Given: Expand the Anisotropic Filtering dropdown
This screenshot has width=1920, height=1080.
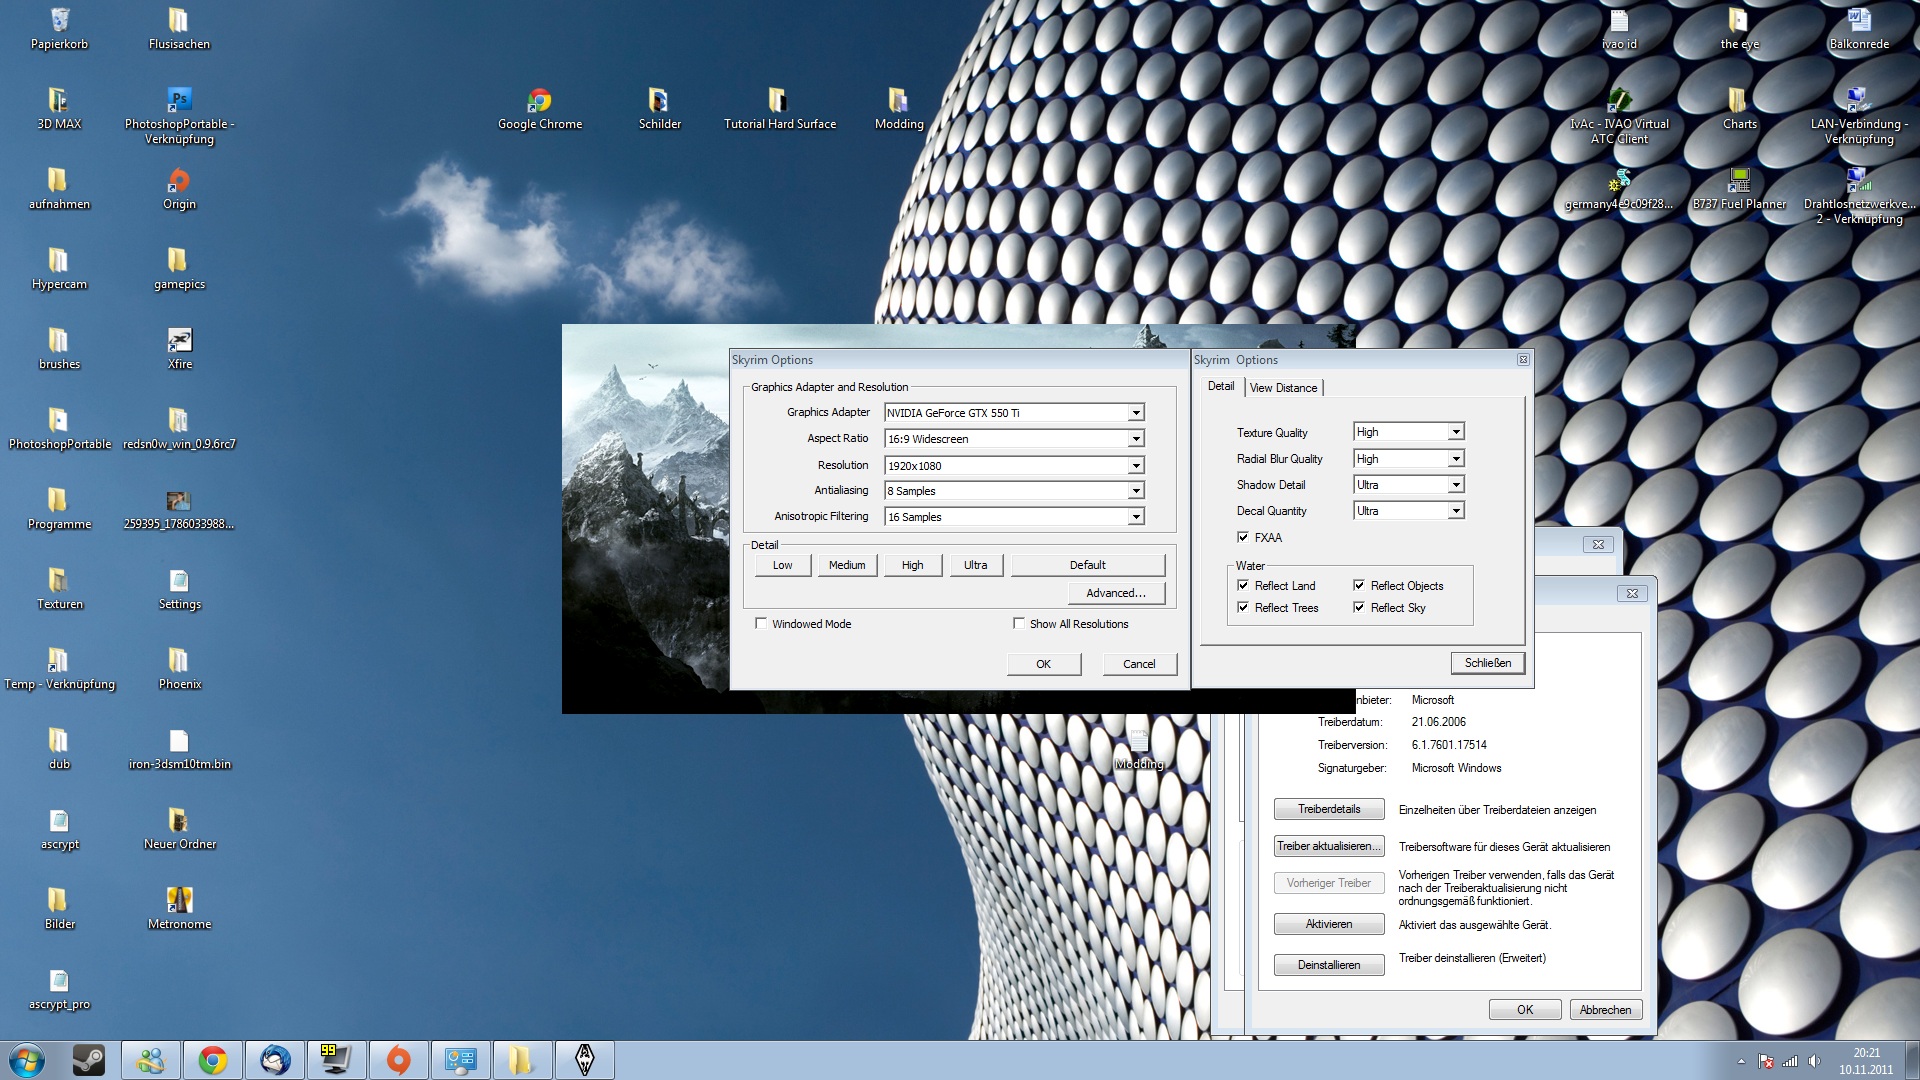Looking at the screenshot, I should click(1136, 517).
